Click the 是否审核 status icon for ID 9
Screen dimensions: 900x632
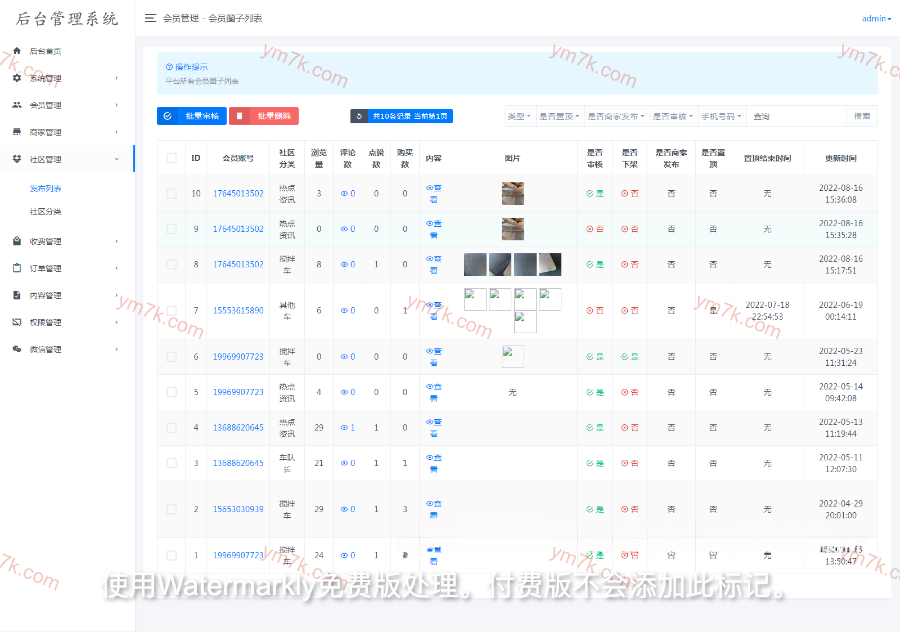[590, 229]
